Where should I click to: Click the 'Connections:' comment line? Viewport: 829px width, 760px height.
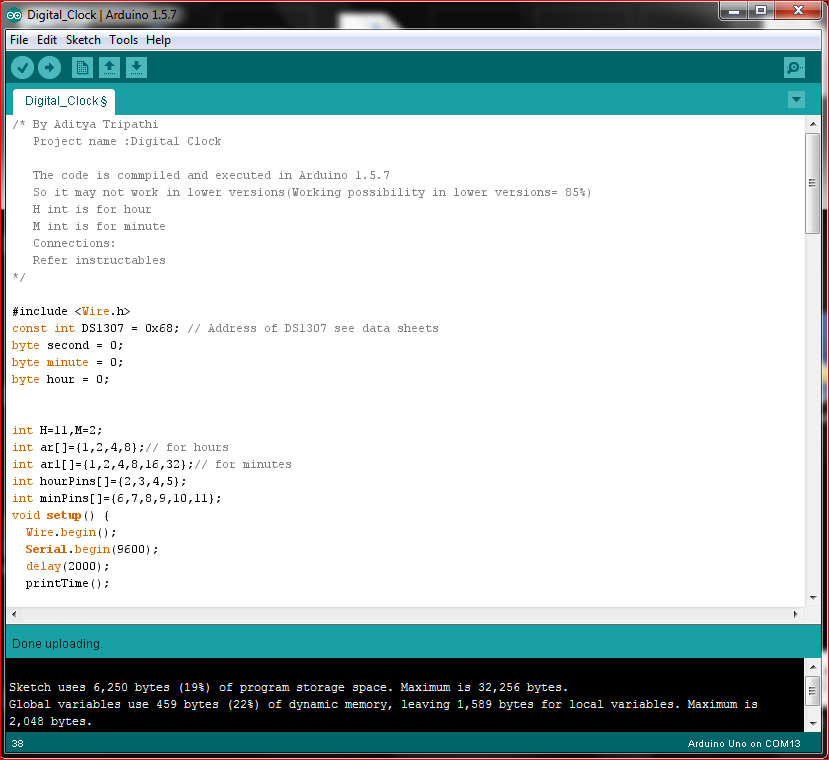(74, 243)
